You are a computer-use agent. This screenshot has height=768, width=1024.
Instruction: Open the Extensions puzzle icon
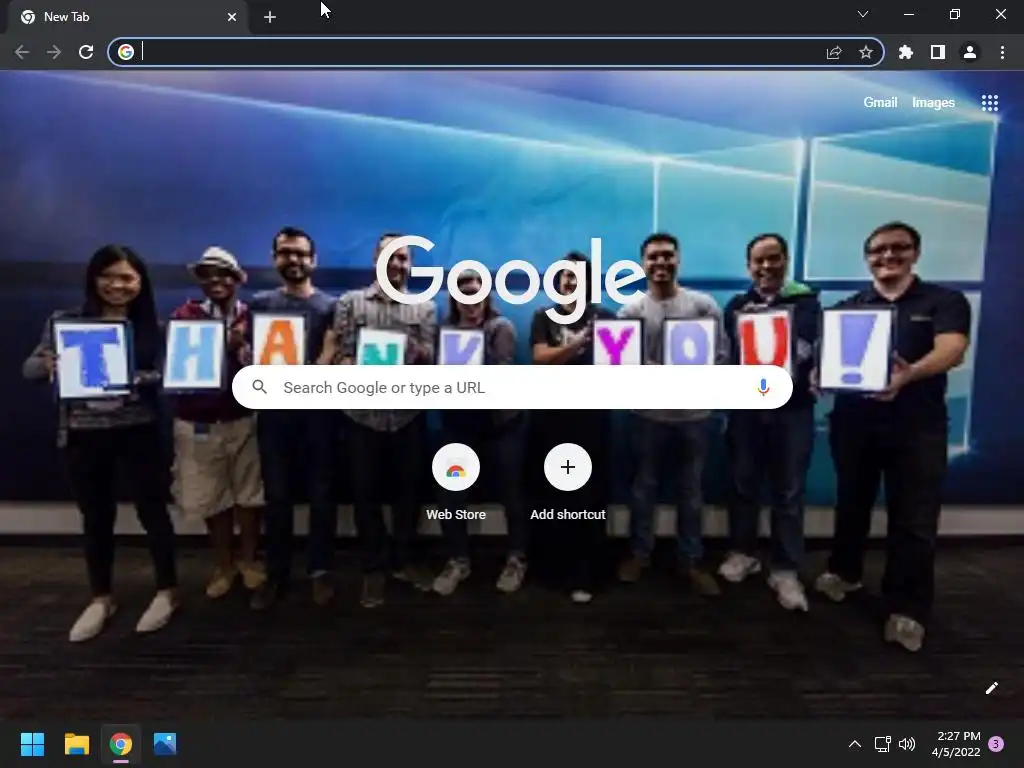point(906,52)
